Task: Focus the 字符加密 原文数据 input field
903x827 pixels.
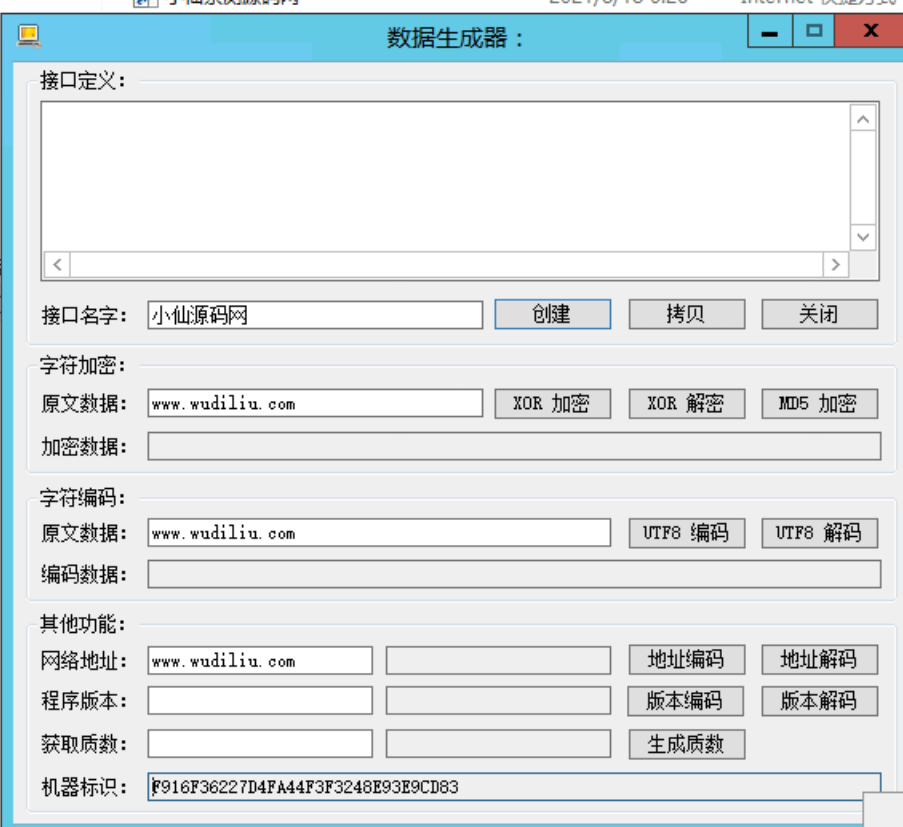Action: coord(315,404)
